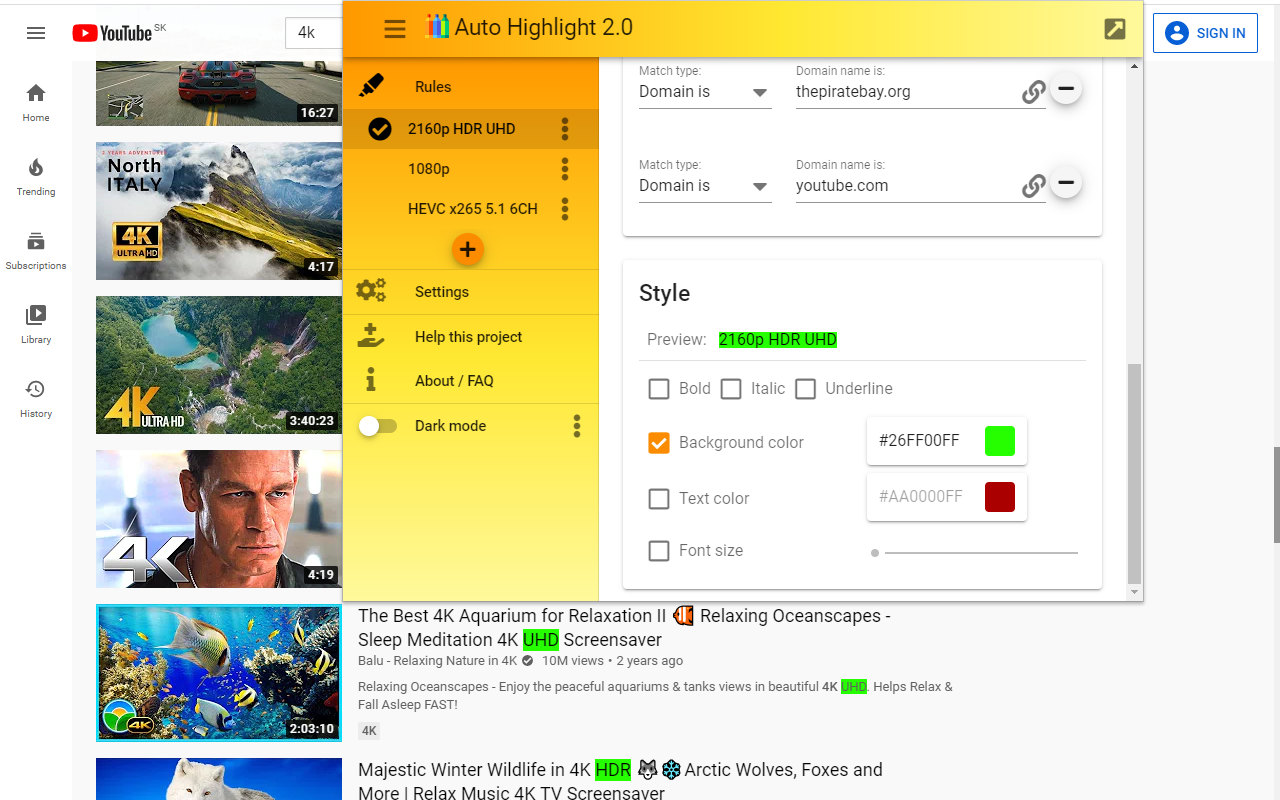Click the open-in-new-window arrow icon
The height and width of the screenshot is (800, 1280).
coord(1113,29)
